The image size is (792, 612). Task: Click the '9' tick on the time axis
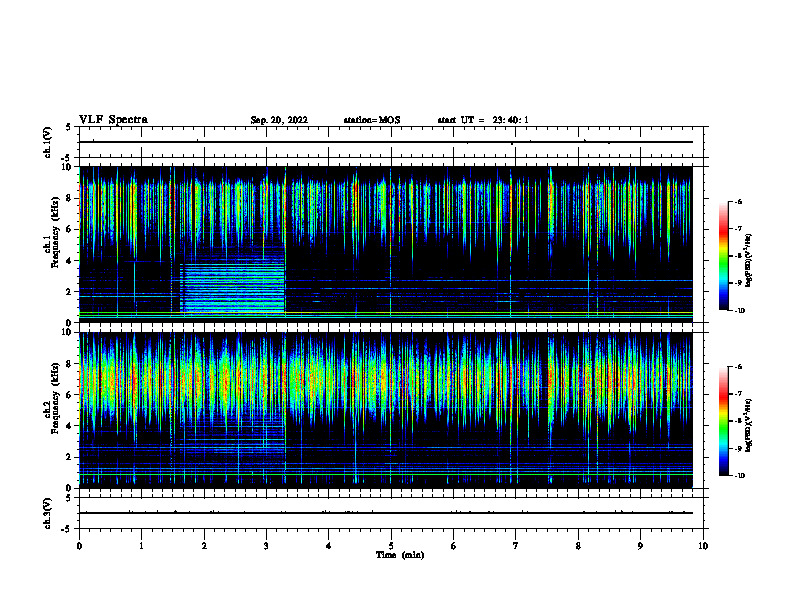click(640, 546)
